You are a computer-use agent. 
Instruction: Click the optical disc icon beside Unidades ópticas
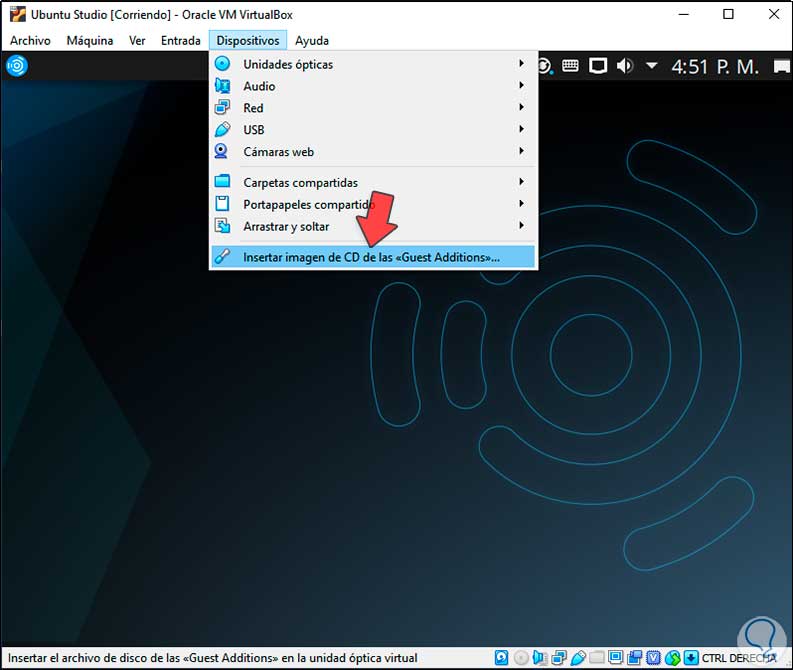[x=223, y=64]
